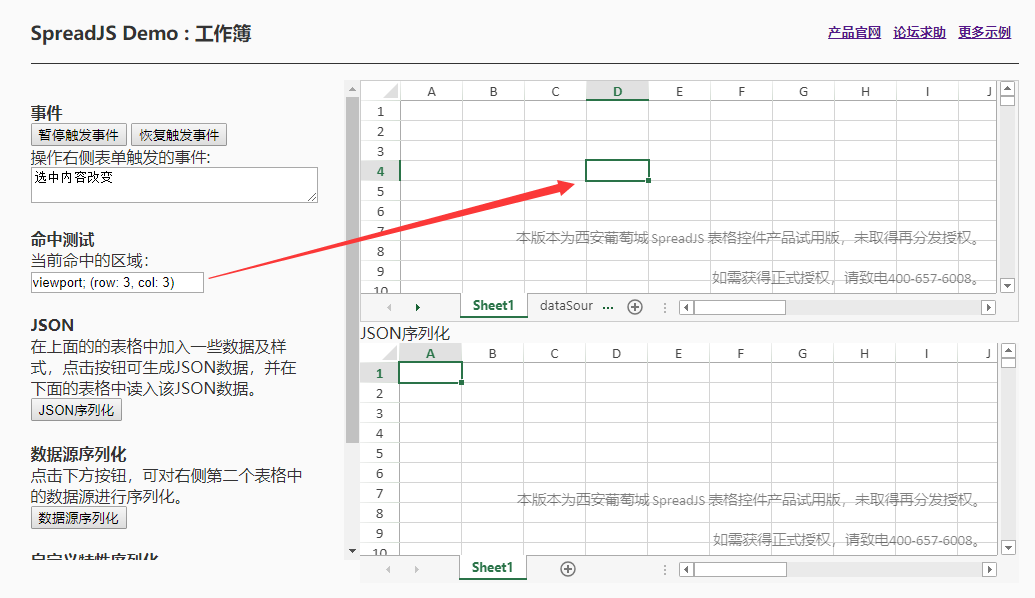Click the bottom sheet's horizontal scroll right arrow

pyautogui.click(x=989, y=569)
